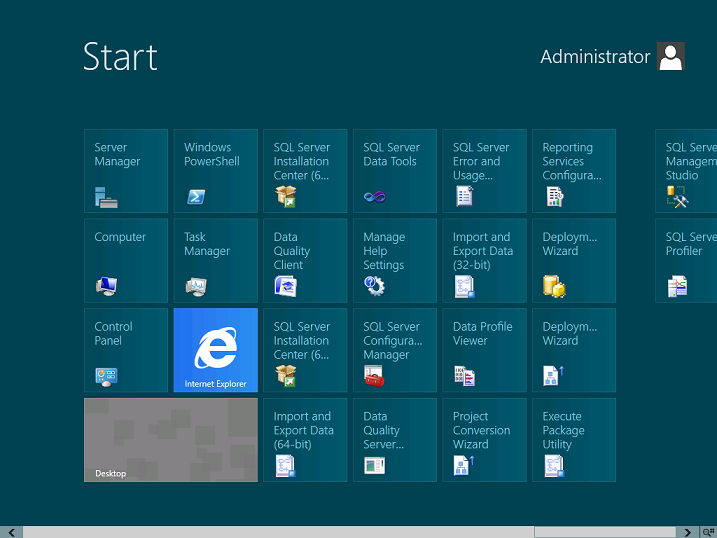Click the Administrator user avatar picture

(671, 56)
